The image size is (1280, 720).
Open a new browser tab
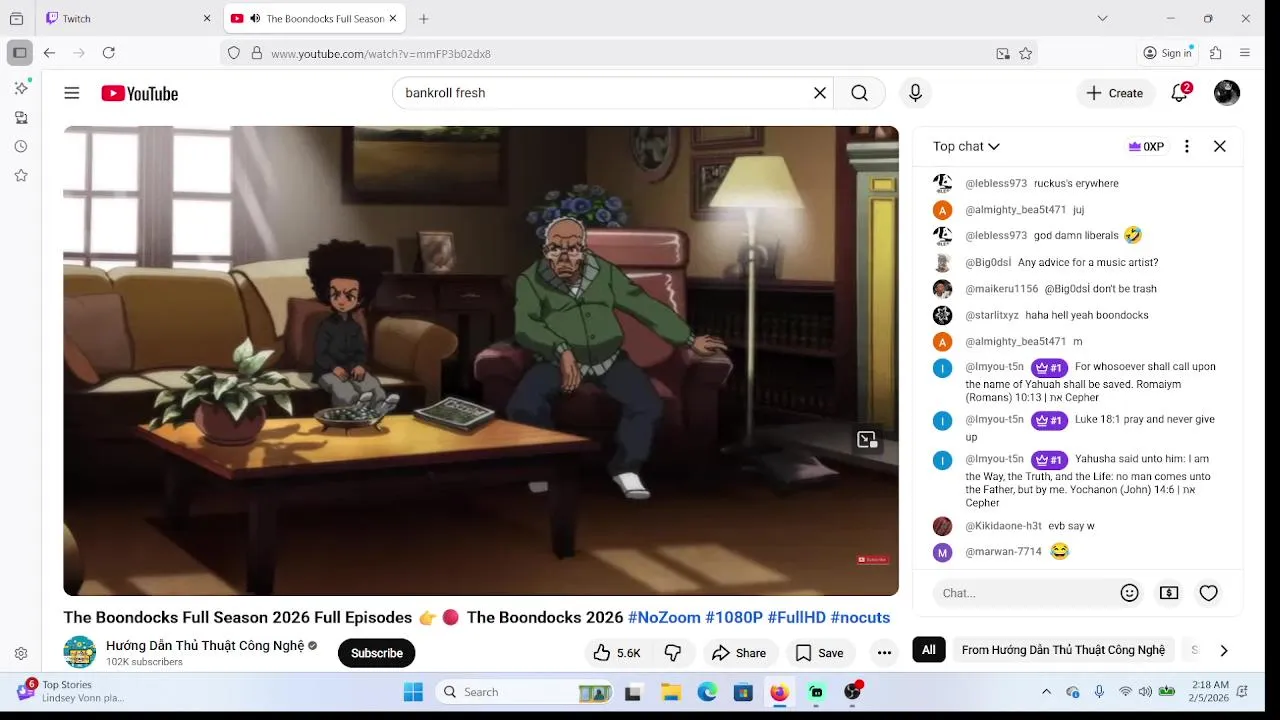424,18
